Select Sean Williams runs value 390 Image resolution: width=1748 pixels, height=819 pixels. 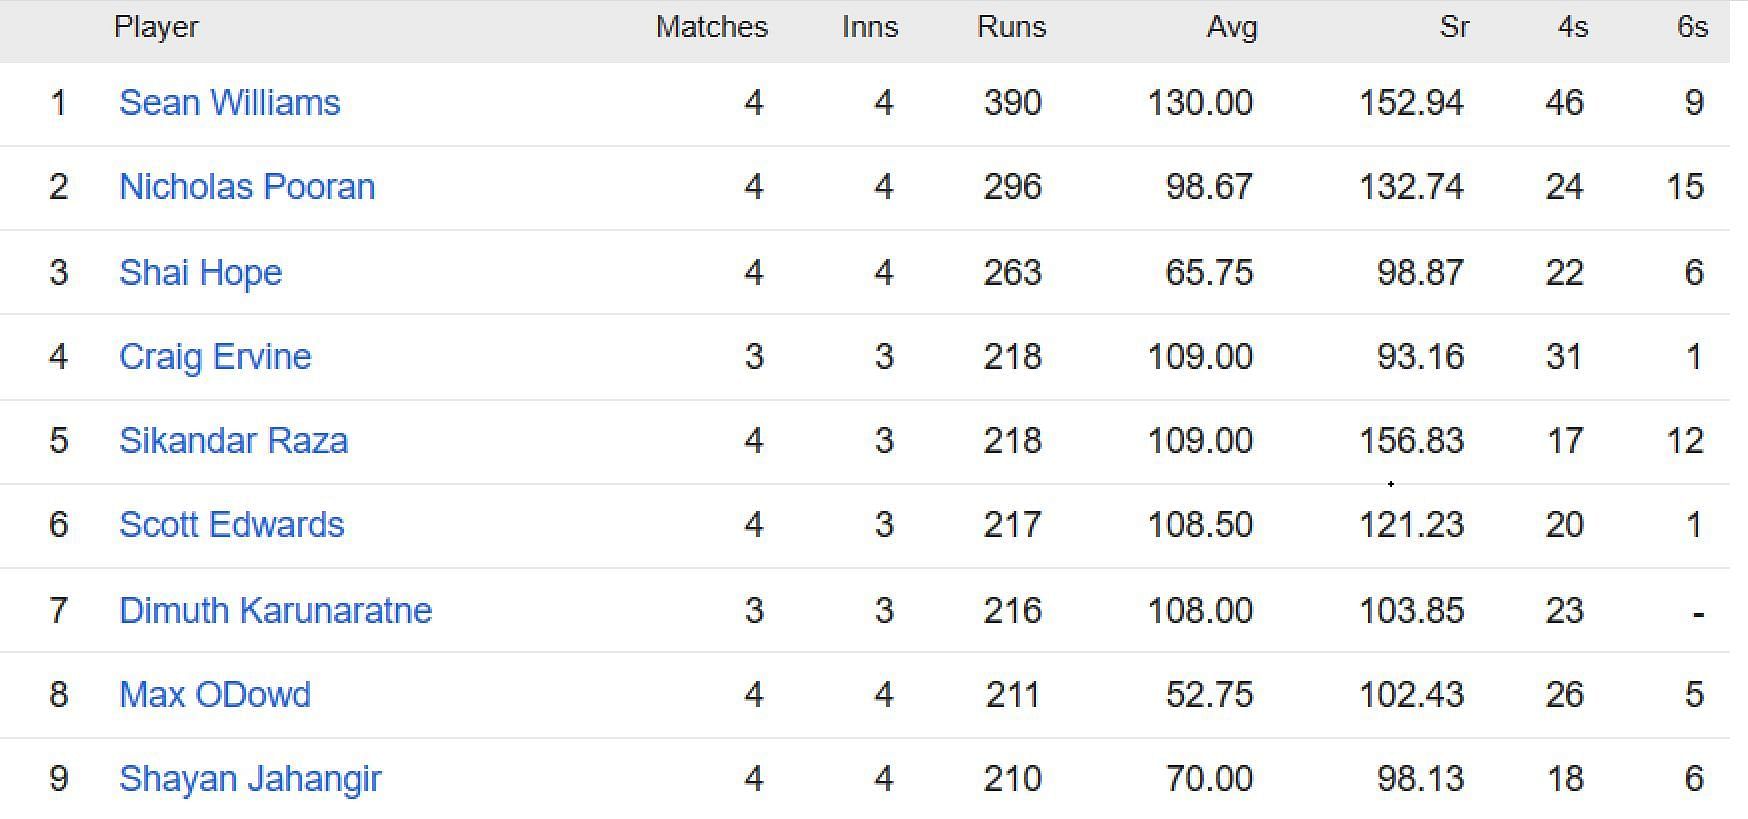pyautogui.click(x=1012, y=103)
